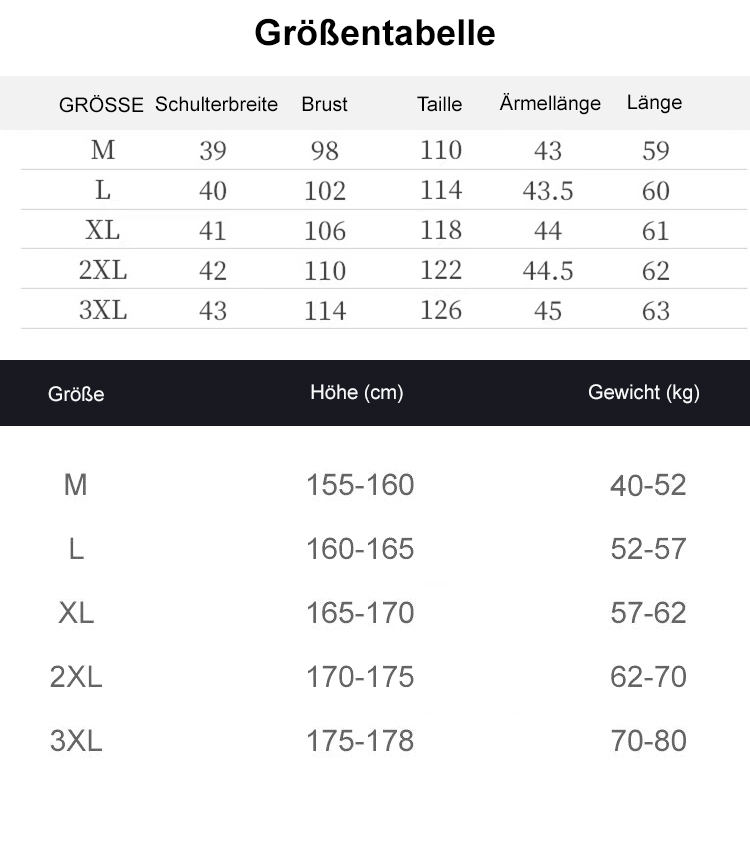The height and width of the screenshot is (856, 750).
Task: Select the 43.5 sleeve length value
Action: [x=547, y=191]
